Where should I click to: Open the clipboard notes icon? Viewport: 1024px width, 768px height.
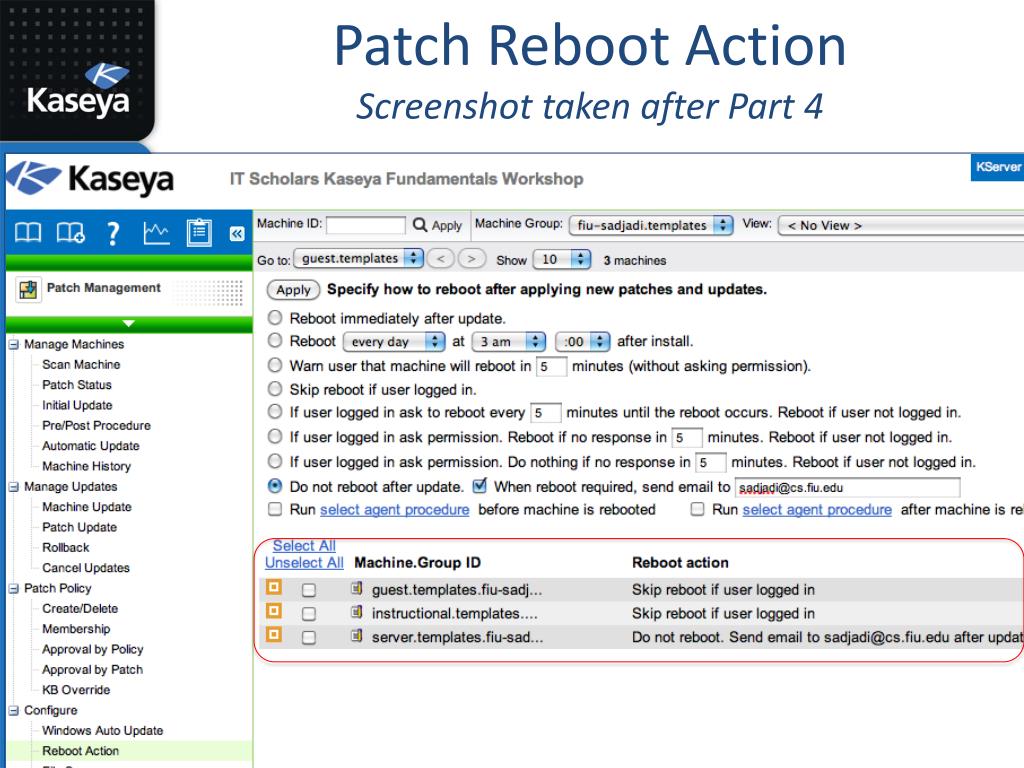[199, 232]
